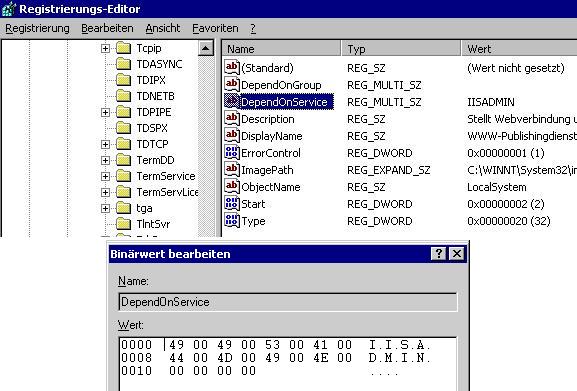Click the TermDD folder icon
The height and width of the screenshot is (391, 577).
pos(124,160)
